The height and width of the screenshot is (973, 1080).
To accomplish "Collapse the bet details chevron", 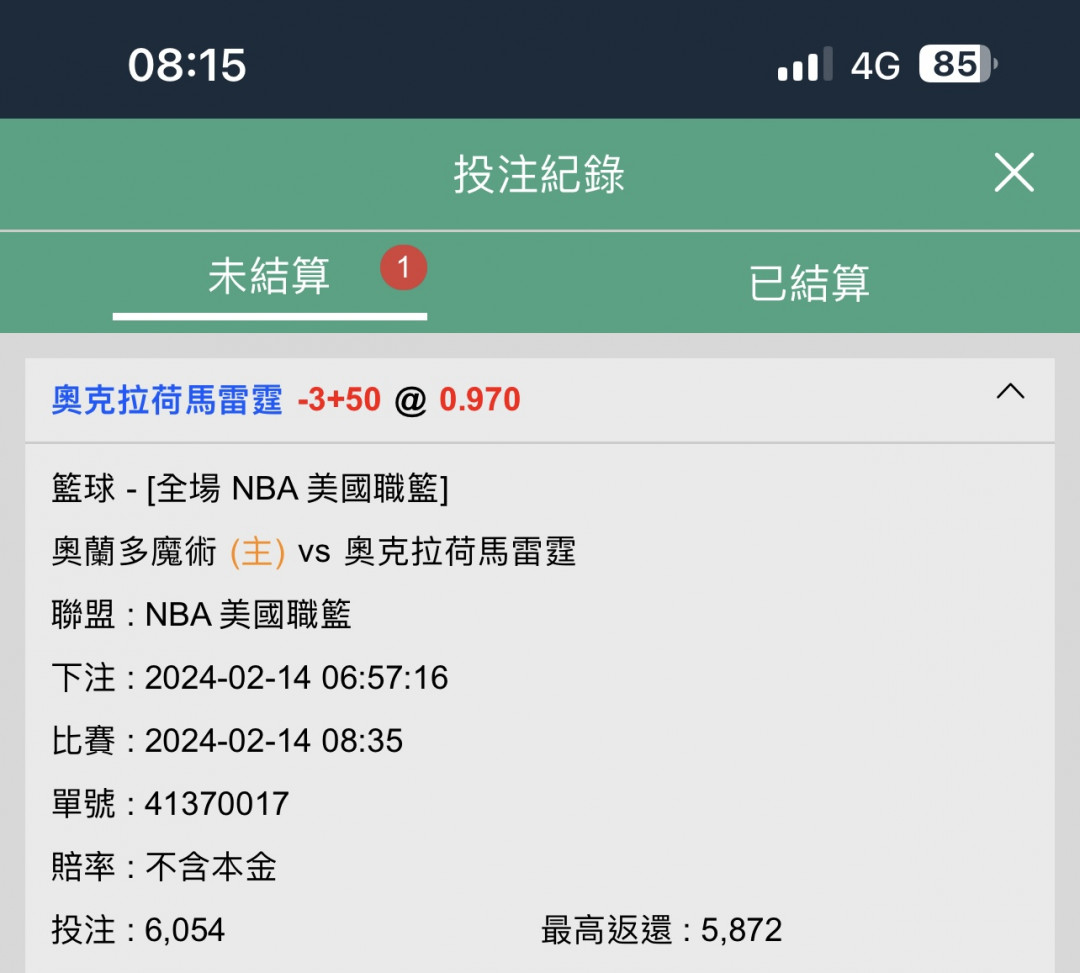I will tap(1010, 391).
